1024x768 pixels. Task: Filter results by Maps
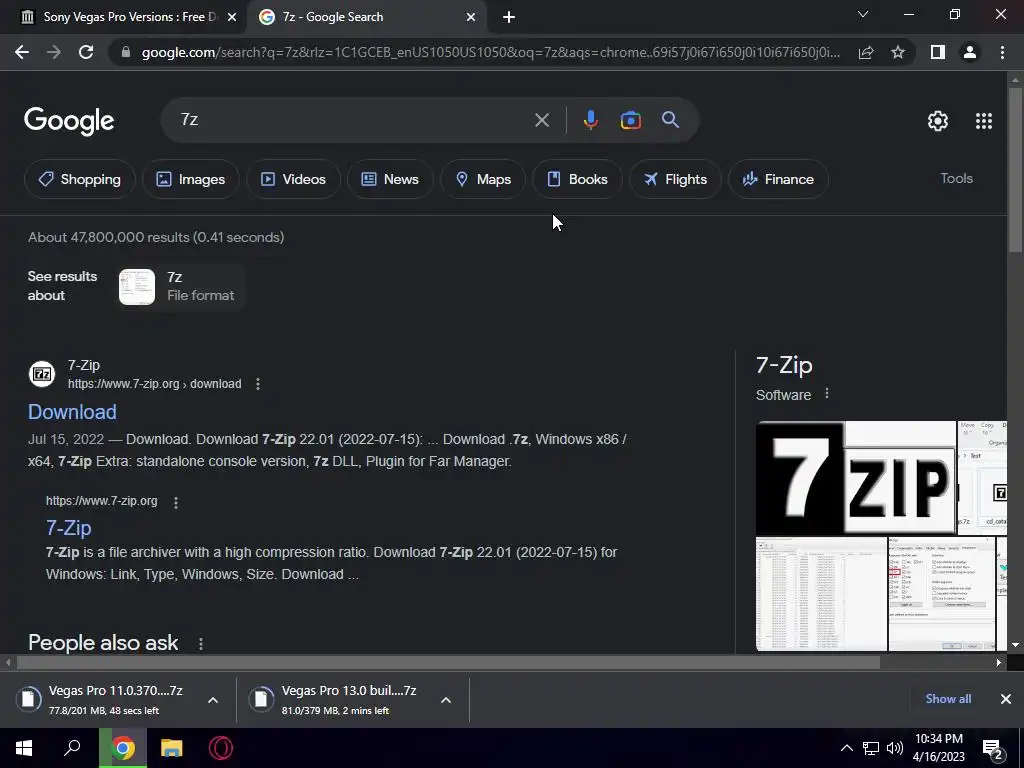pyautogui.click(x=483, y=179)
